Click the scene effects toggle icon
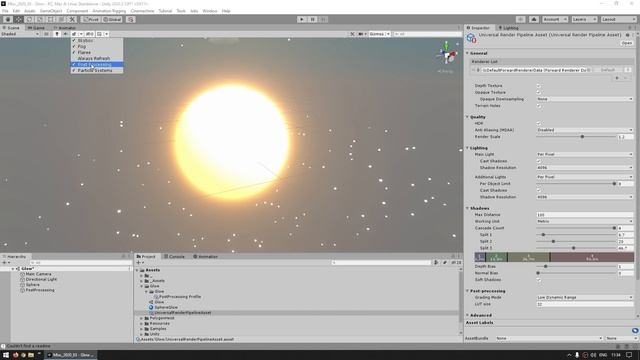The image size is (640, 360). pyautogui.click(x=74, y=34)
